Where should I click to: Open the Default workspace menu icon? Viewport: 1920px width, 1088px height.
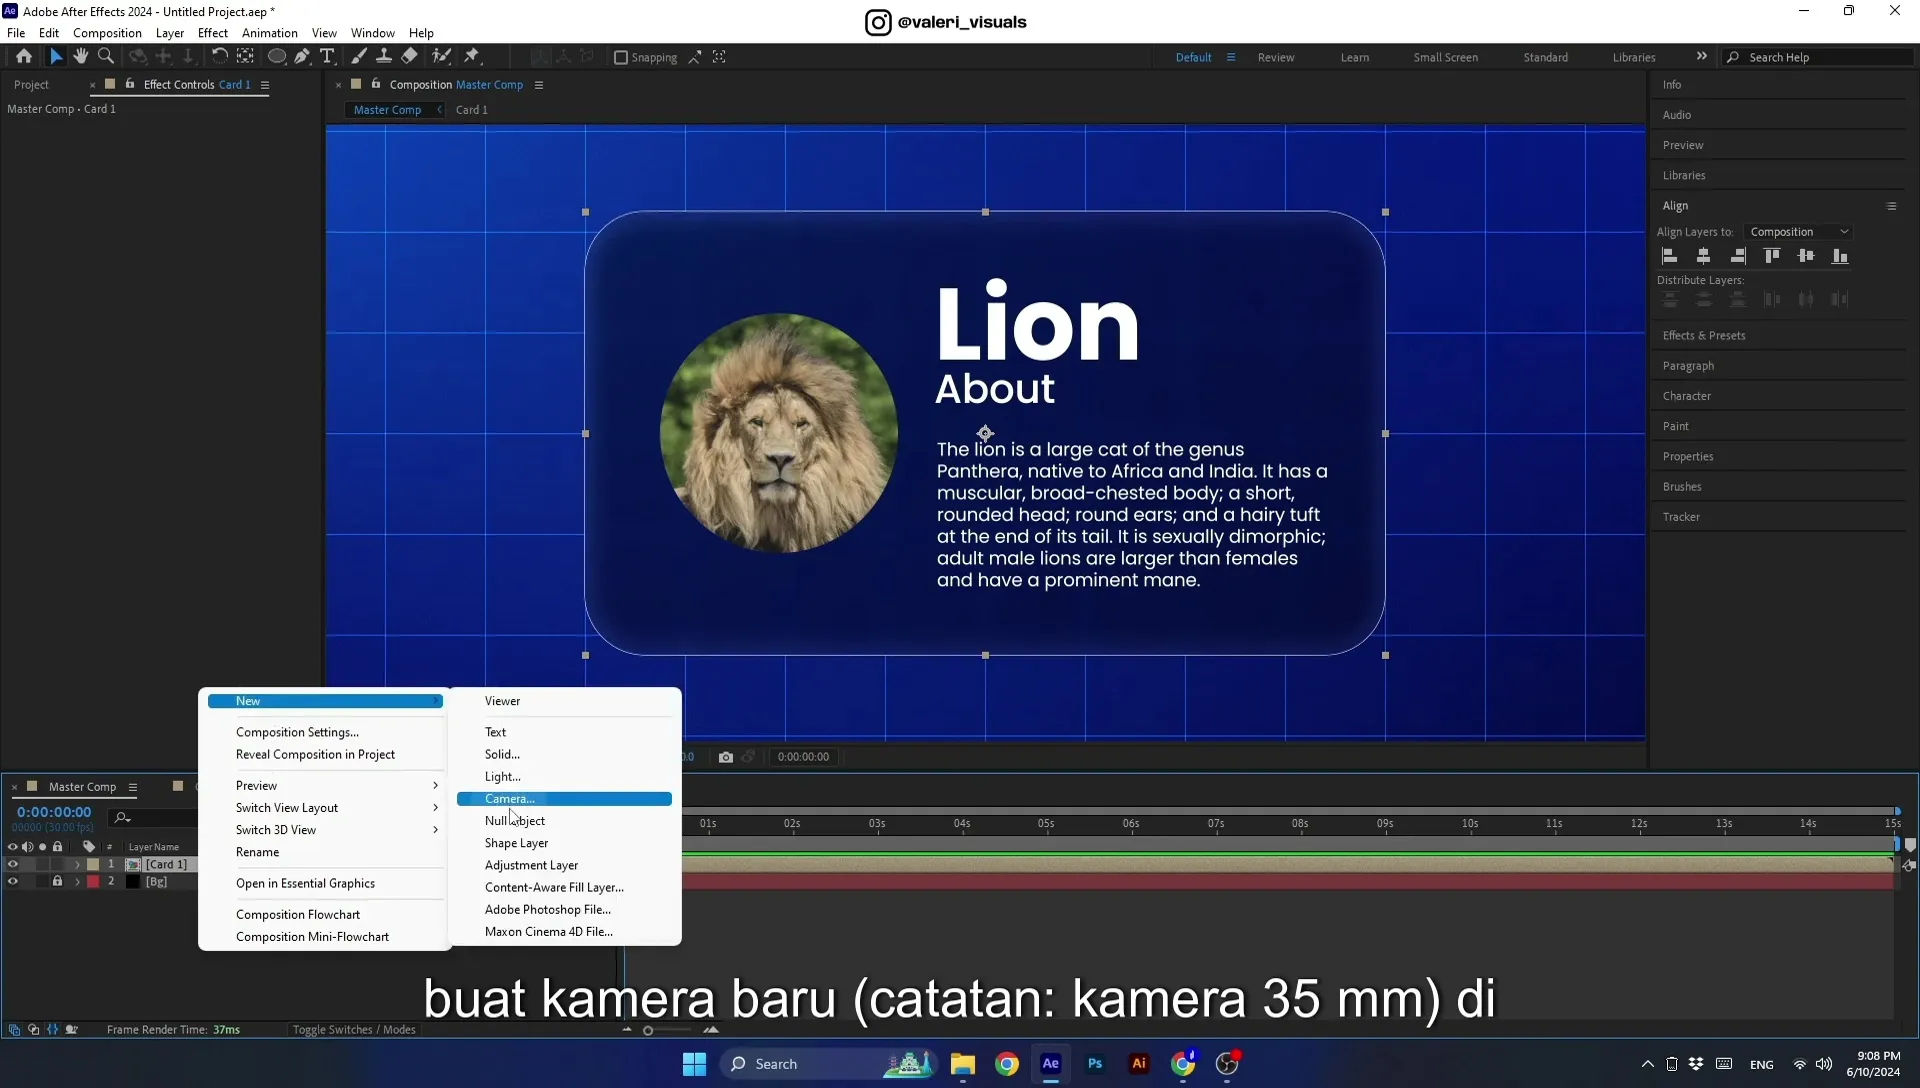point(1231,57)
